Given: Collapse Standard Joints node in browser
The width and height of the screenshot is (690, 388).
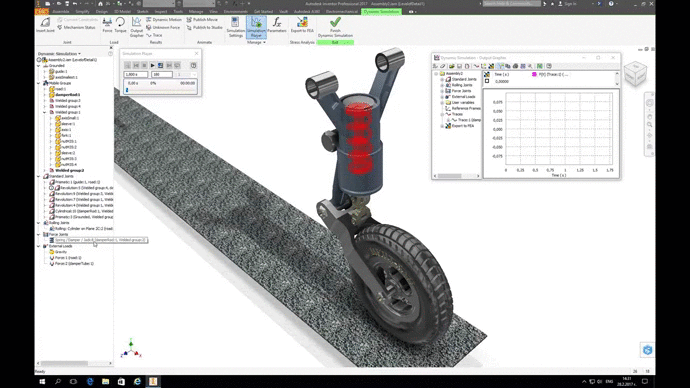Looking at the screenshot, I should [x=39, y=176].
